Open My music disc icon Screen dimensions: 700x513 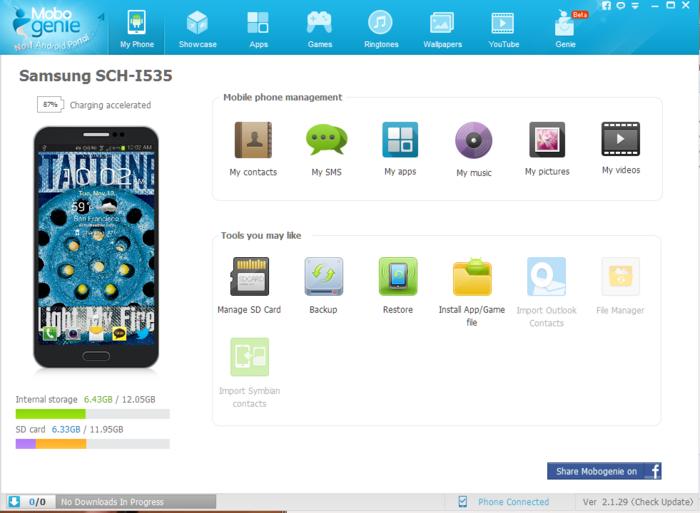pyautogui.click(x=474, y=140)
